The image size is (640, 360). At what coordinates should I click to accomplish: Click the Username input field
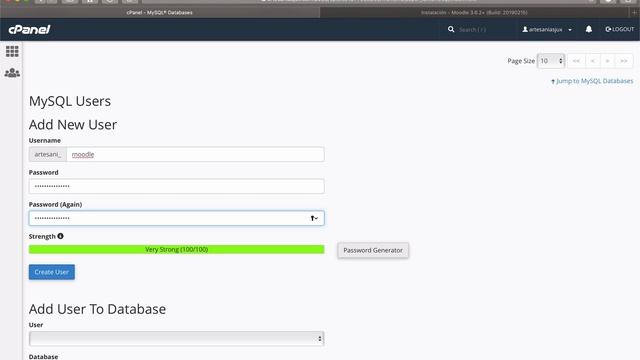(x=196, y=154)
